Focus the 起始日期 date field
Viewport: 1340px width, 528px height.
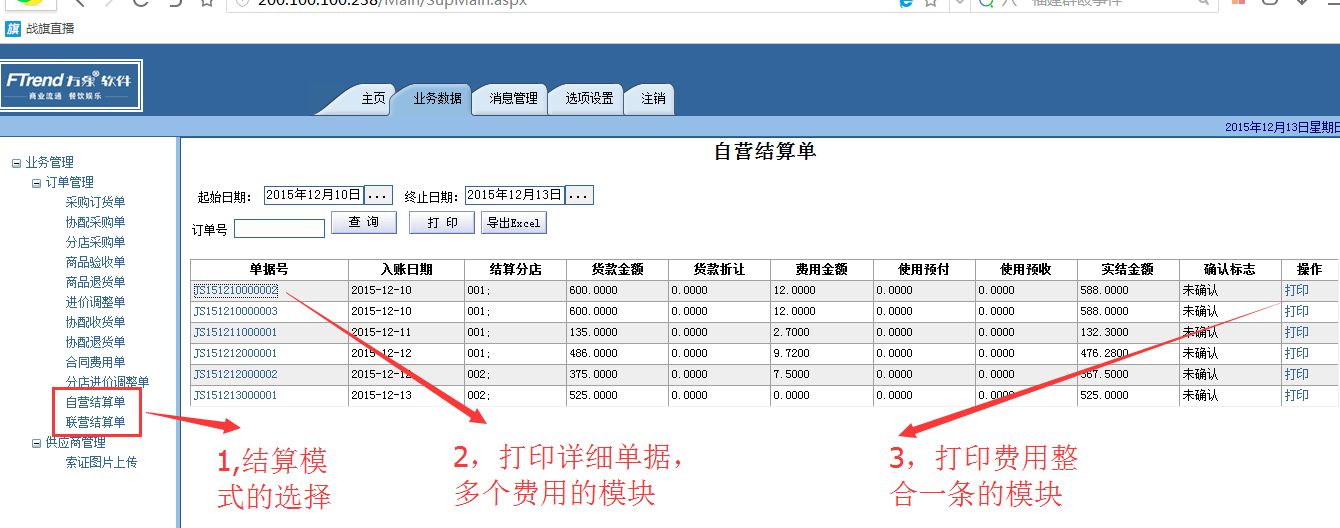coord(313,195)
